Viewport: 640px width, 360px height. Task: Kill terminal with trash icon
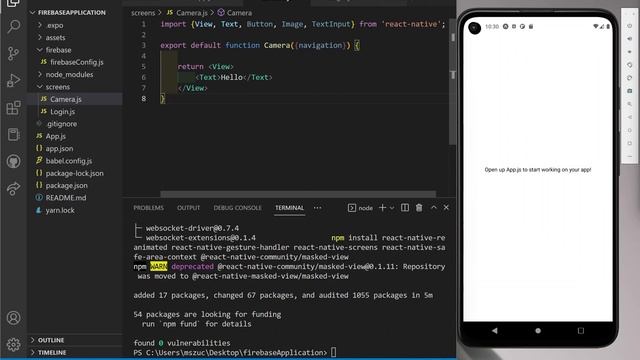pos(419,208)
